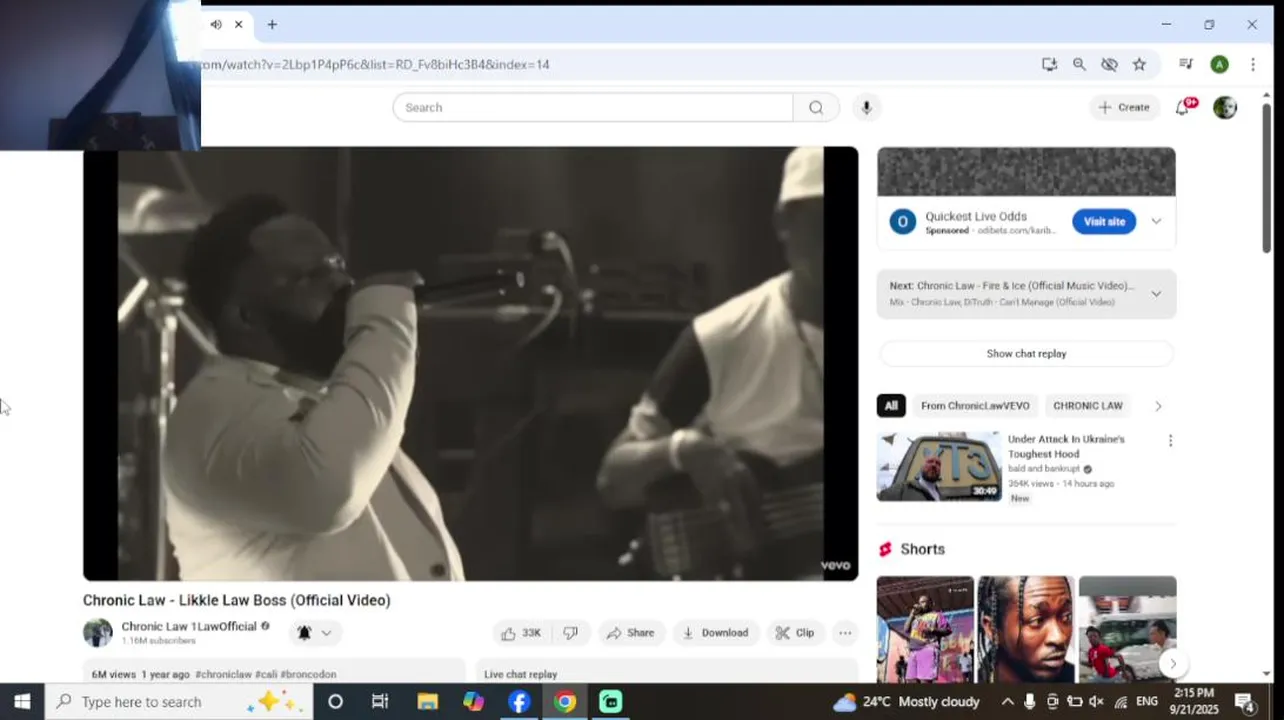Screen dimensions: 1284x720
Task: Share the video
Action: click(630, 633)
